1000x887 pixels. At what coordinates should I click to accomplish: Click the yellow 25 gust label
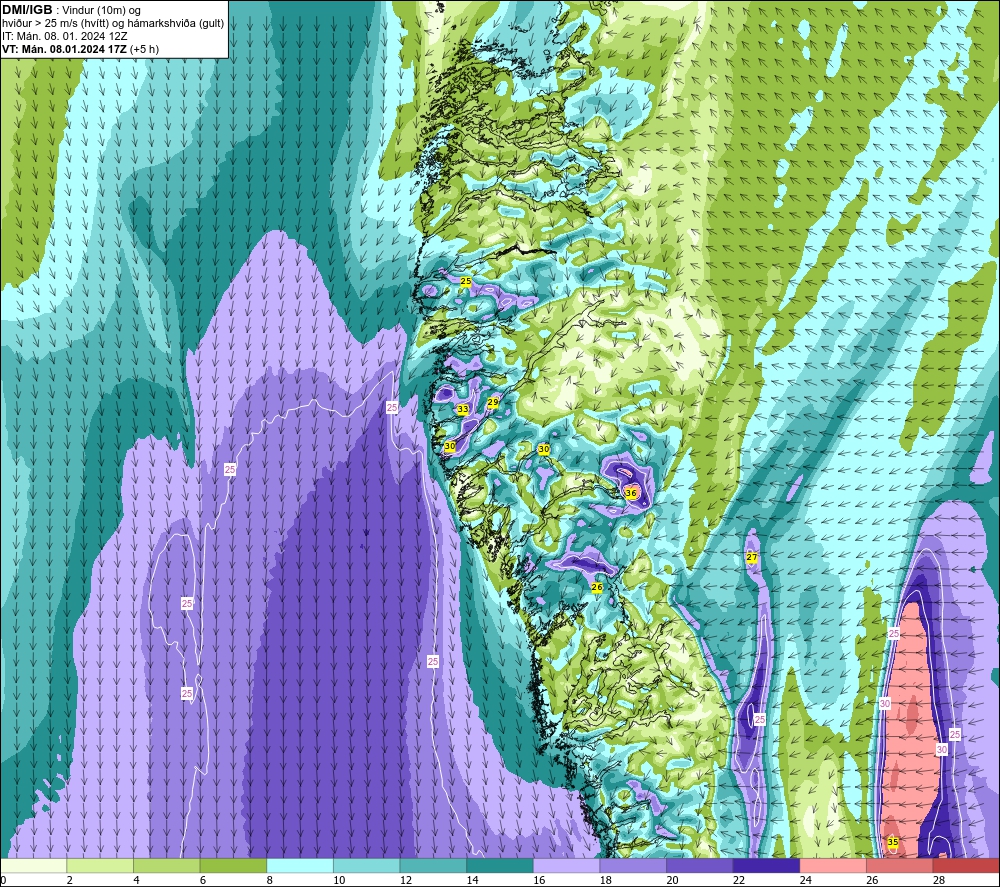coord(466,281)
